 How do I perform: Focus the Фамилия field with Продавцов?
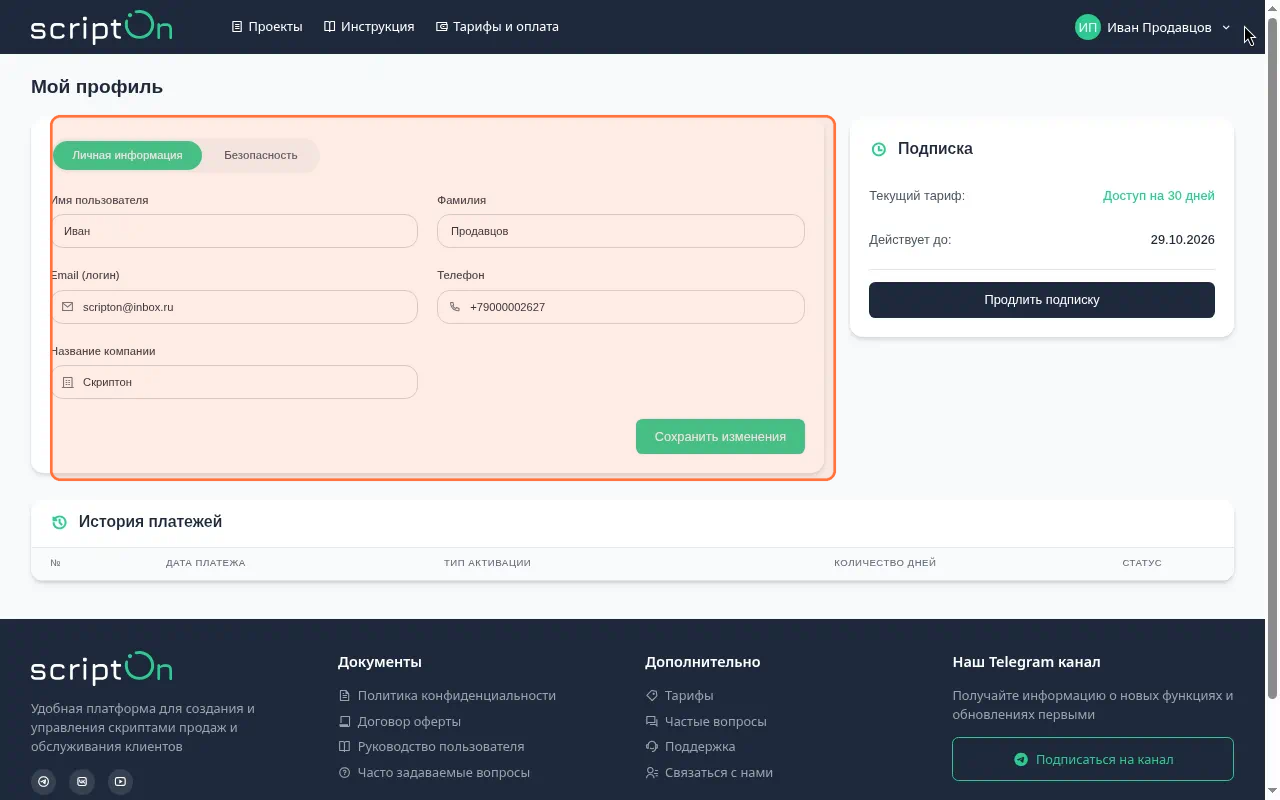pos(621,231)
